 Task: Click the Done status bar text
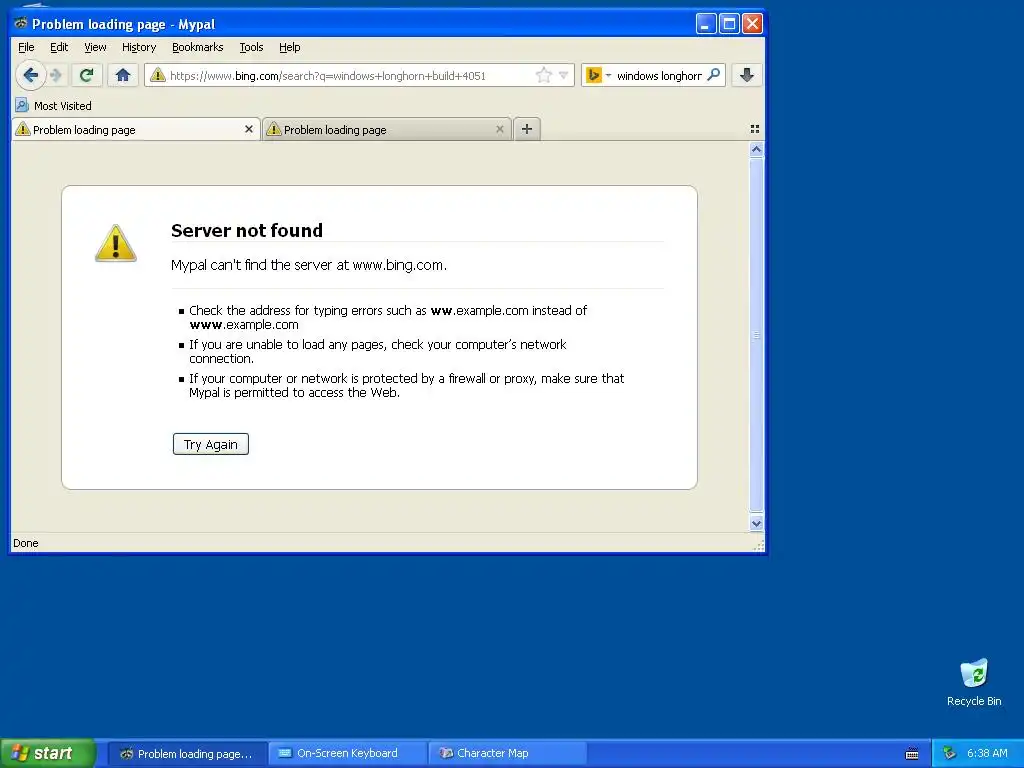pos(25,543)
